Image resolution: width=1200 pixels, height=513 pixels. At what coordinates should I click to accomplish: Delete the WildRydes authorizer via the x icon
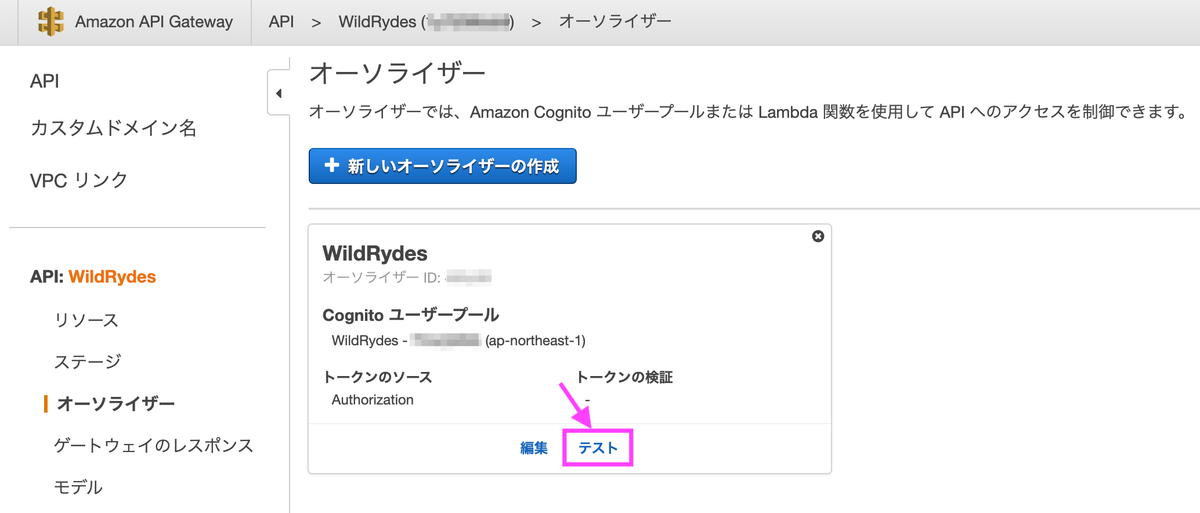pyautogui.click(x=818, y=236)
